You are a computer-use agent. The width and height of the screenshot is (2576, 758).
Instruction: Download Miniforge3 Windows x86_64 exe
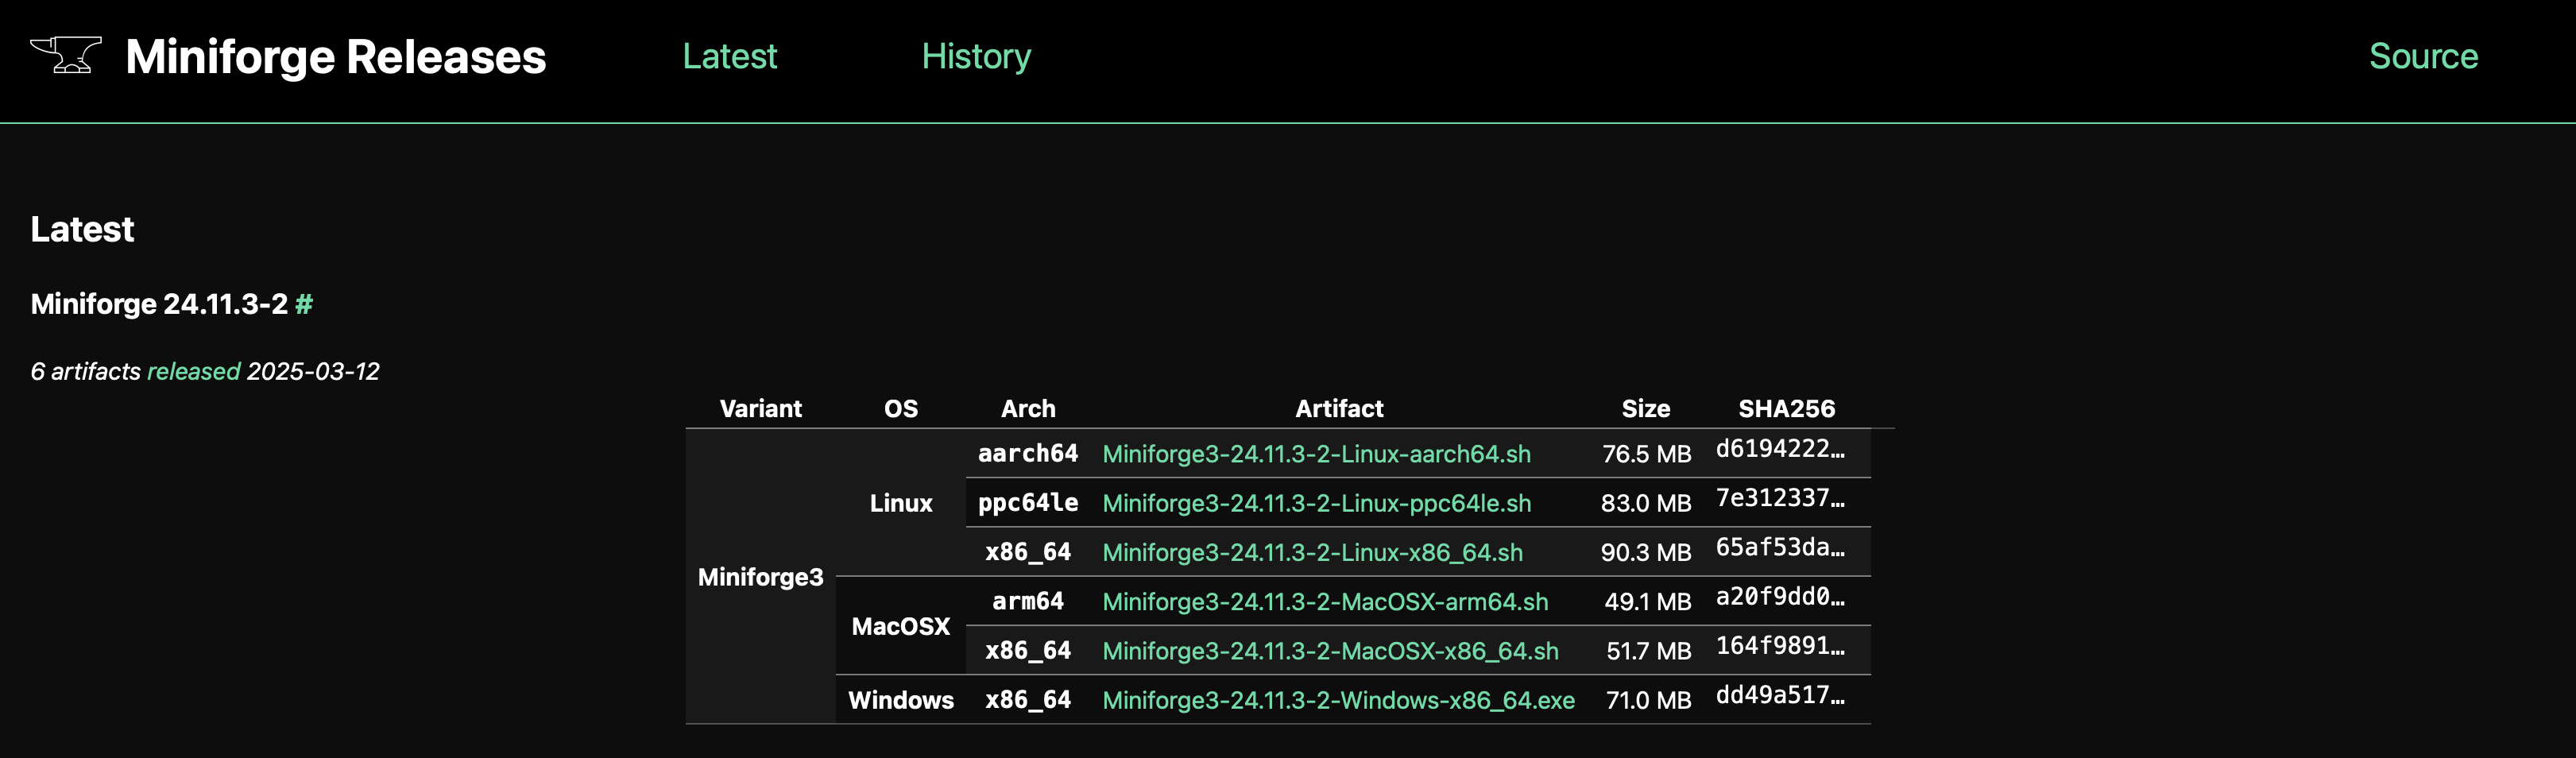point(1338,700)
